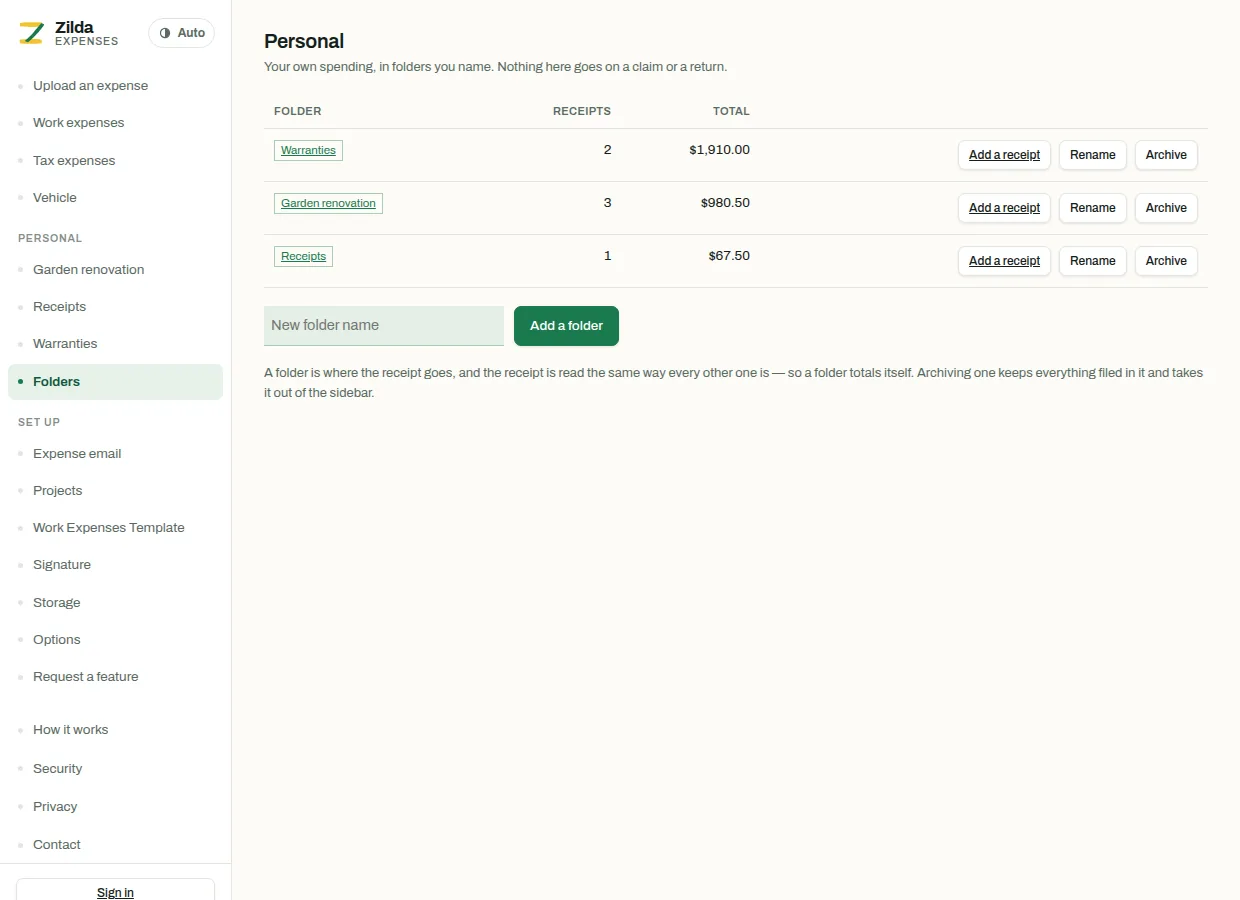Add a receipt to Warranties folder
Image resolution: width=1240 pixels, height=900 pixels.
[1004, 155]
